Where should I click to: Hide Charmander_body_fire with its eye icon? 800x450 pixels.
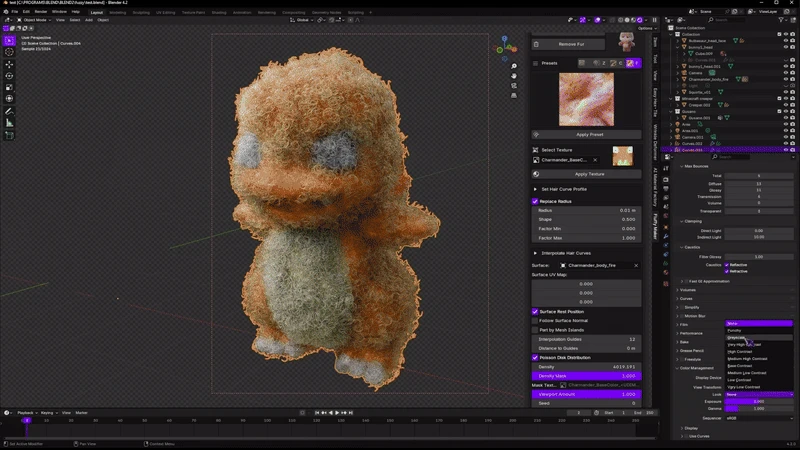point(786,80)
